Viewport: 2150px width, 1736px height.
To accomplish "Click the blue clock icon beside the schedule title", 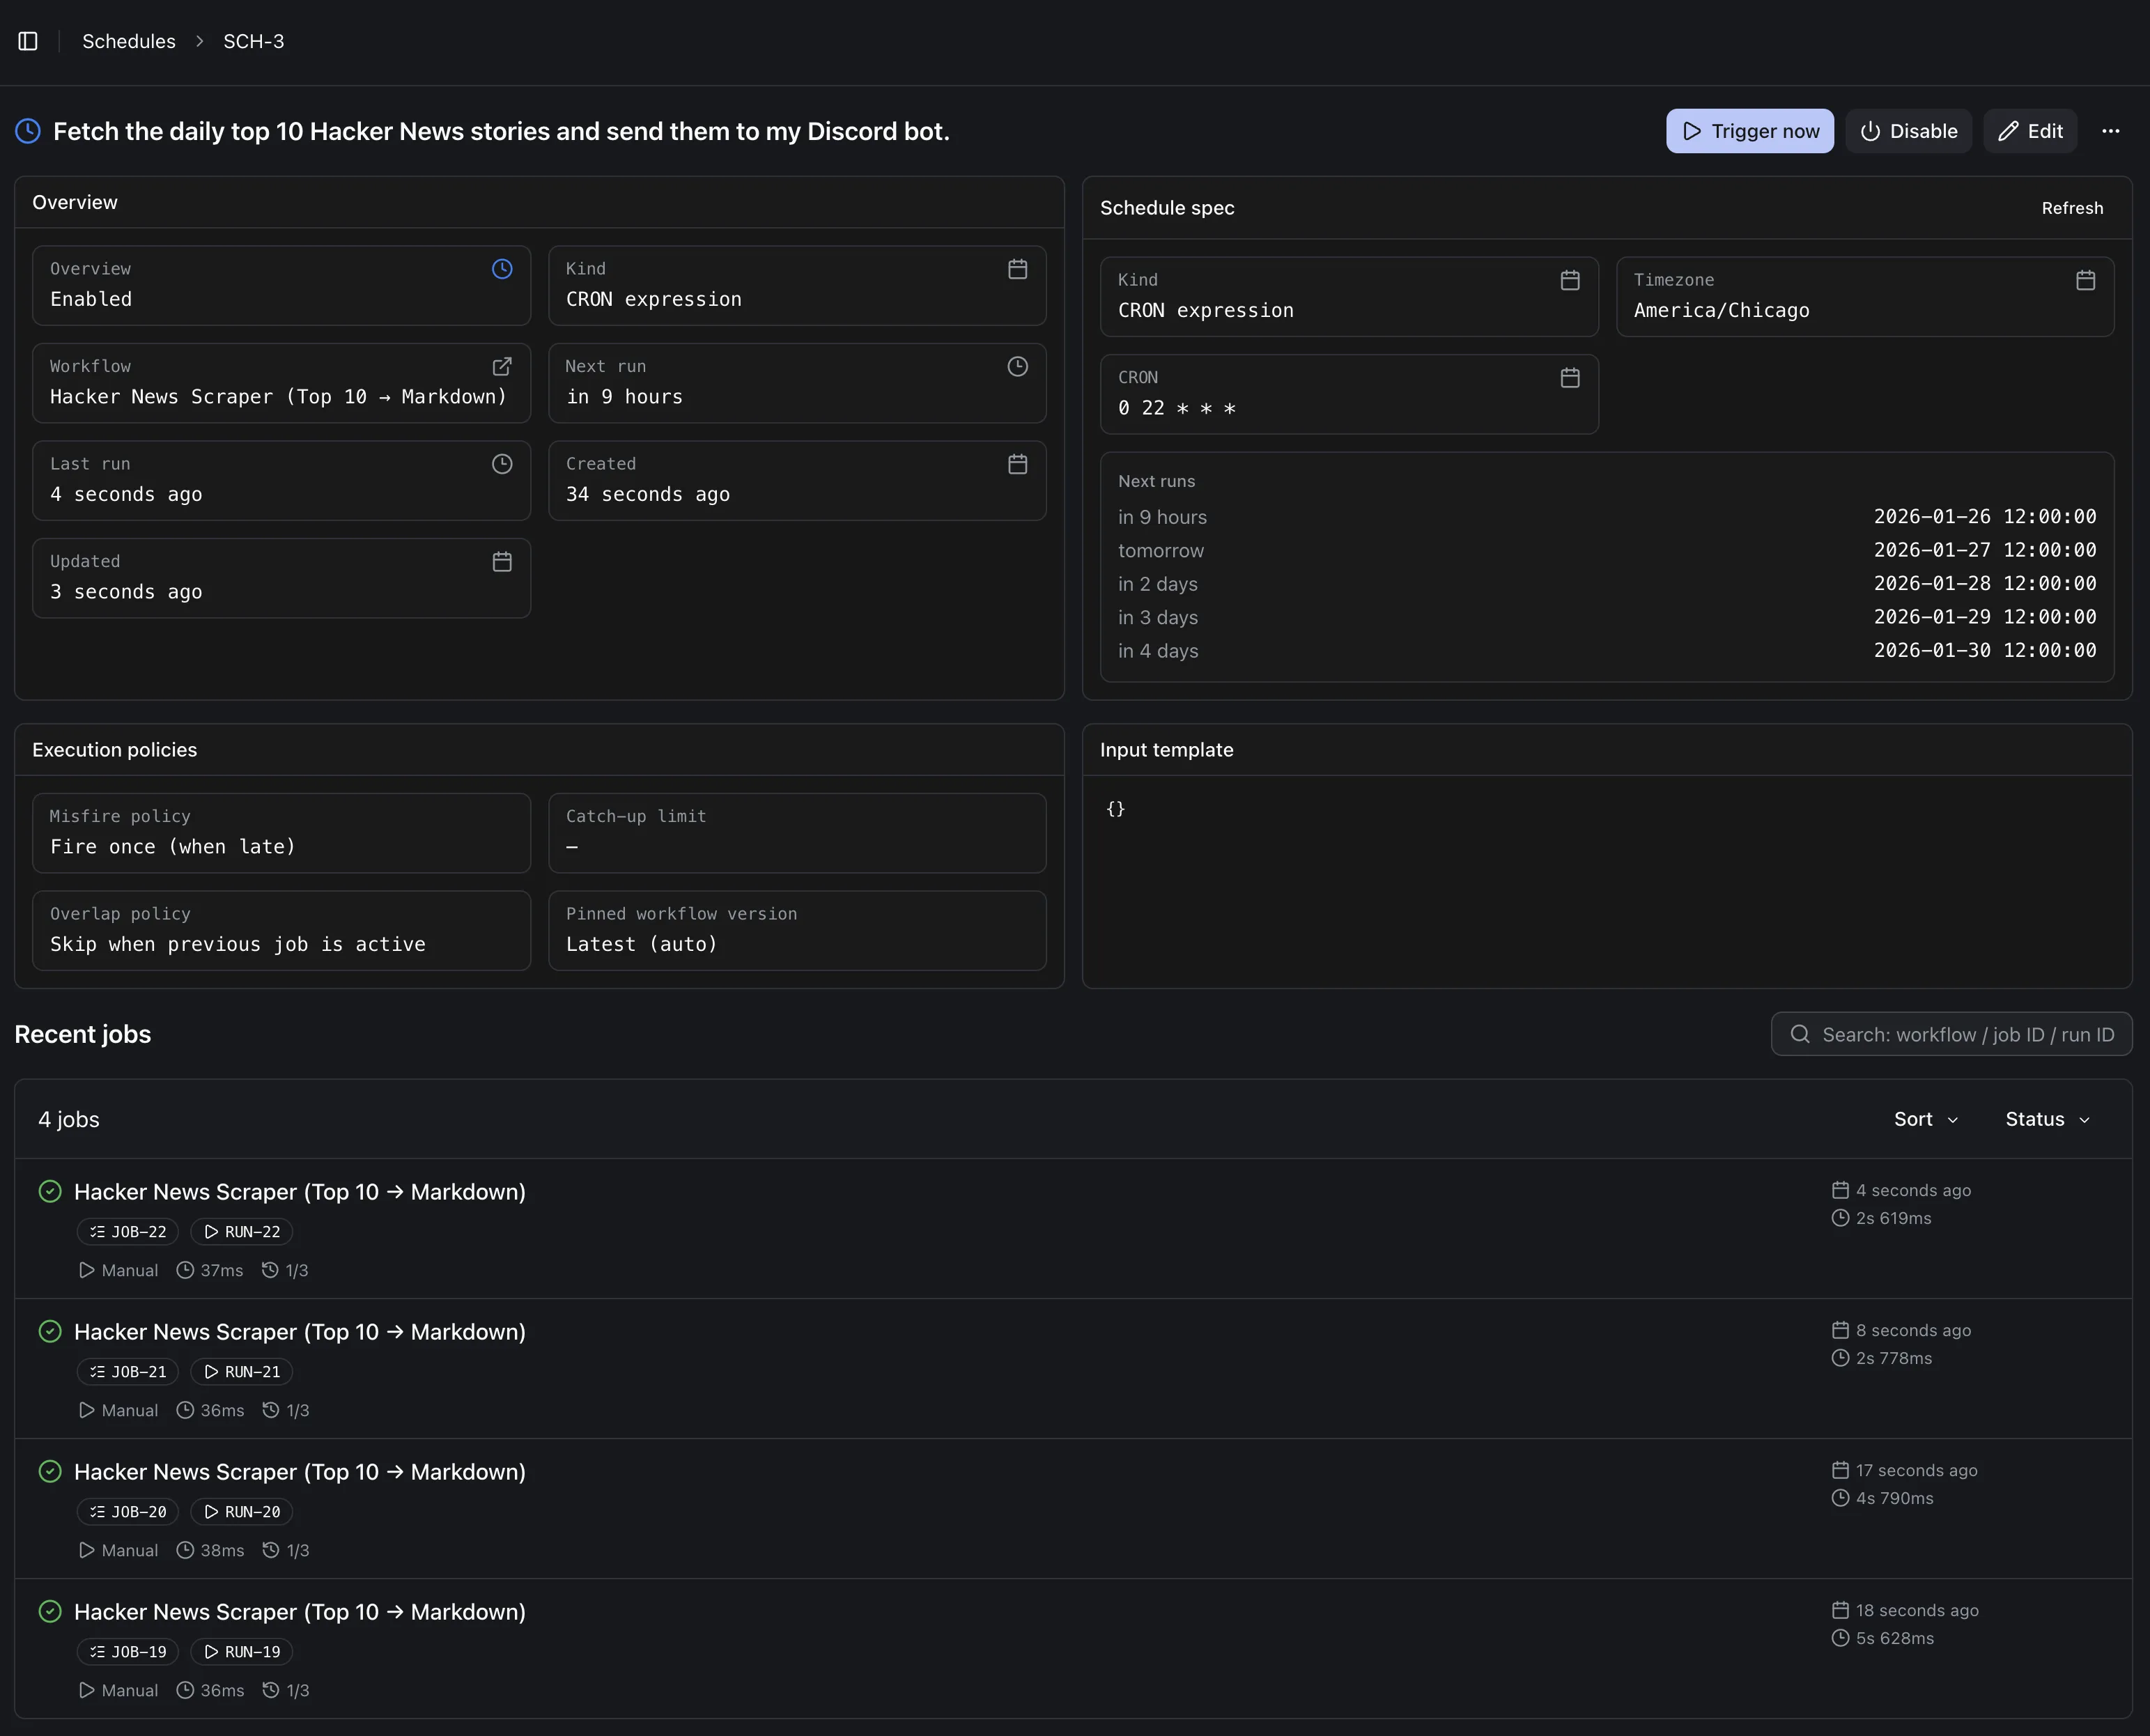I will [x=28, y=131].
